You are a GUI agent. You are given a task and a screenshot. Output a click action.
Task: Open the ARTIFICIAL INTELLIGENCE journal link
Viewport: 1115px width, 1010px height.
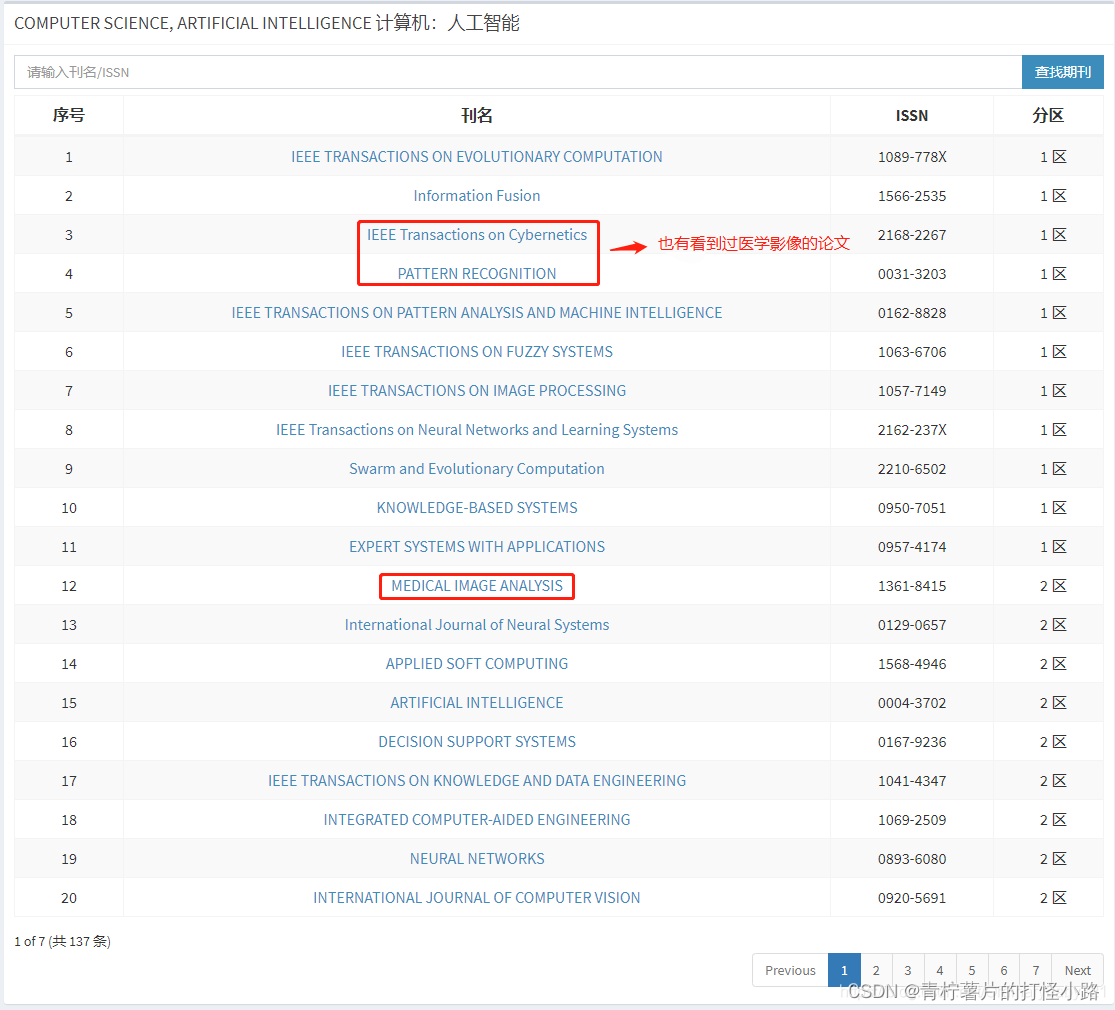[x=476, y=703]
